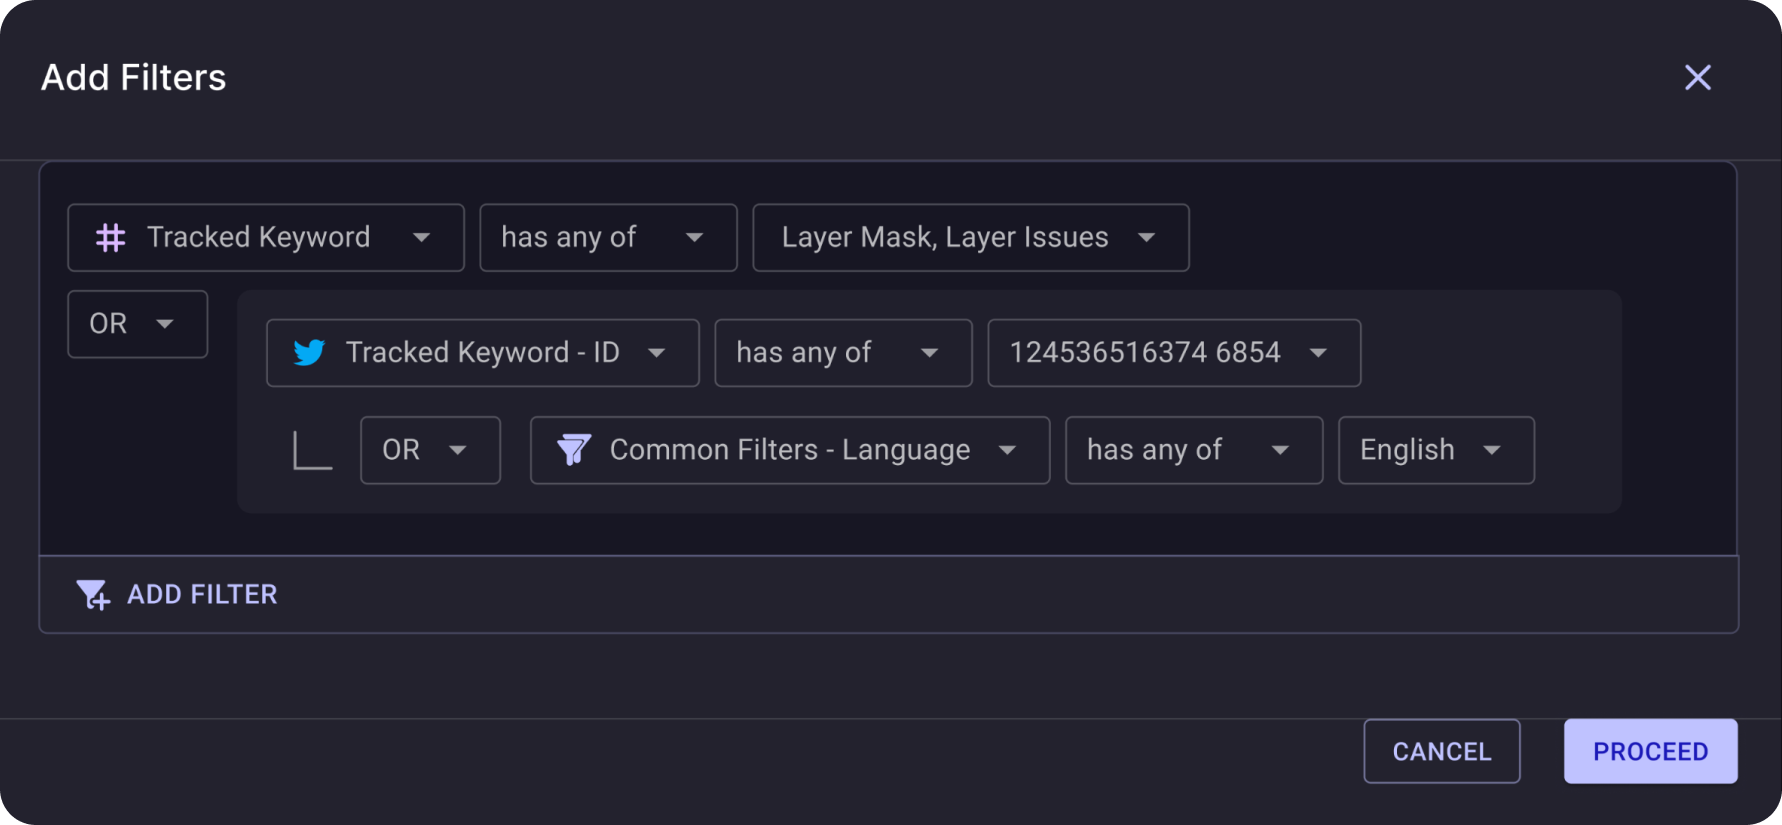Click the CANCEL button
This screenshot has width=1782, height=825.
(1442, 751)
